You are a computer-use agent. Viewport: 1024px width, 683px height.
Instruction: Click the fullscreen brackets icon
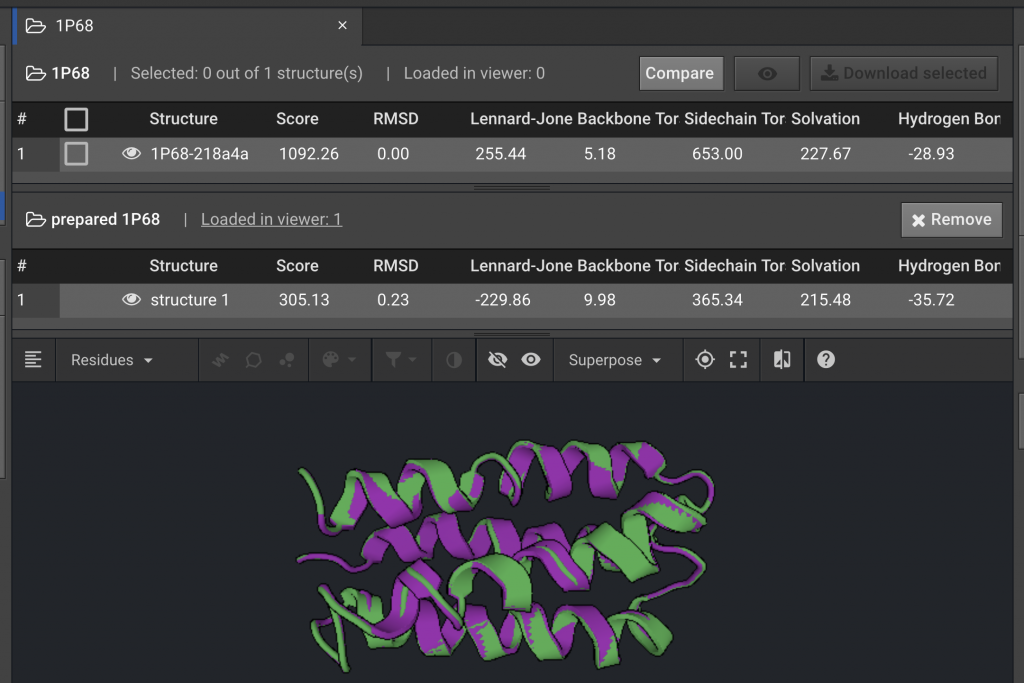click(x=739, y=360)
